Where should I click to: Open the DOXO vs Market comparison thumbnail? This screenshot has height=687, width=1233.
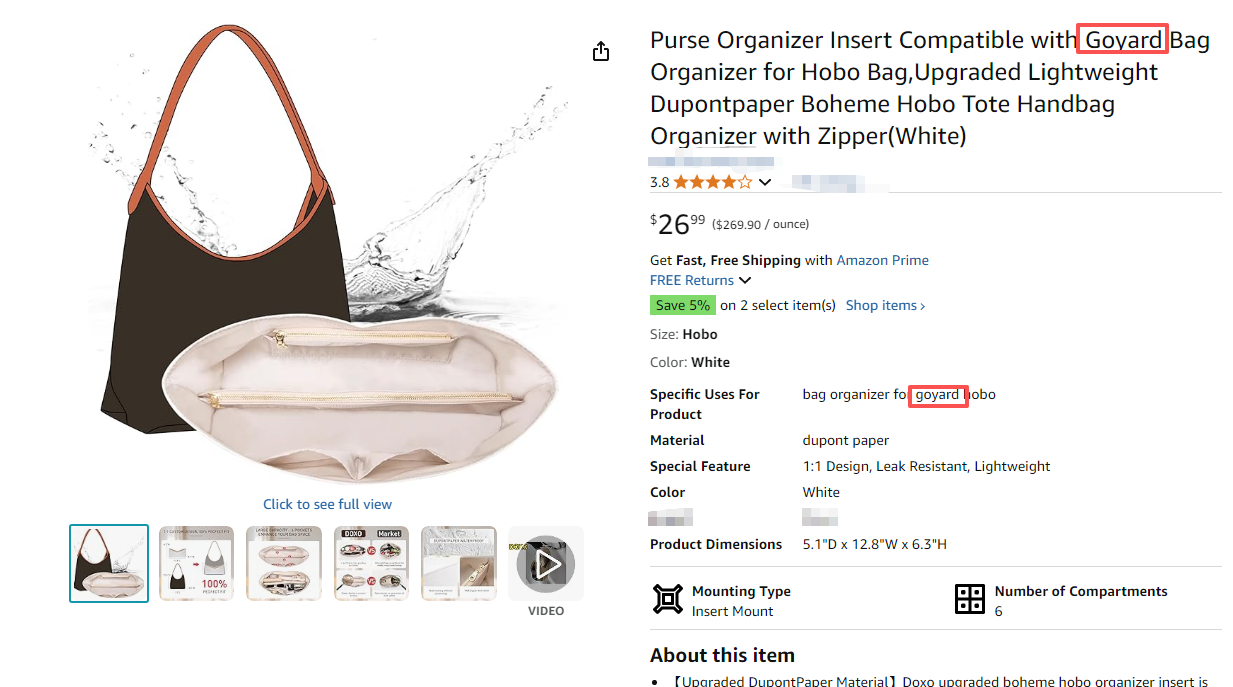[371, 563]
